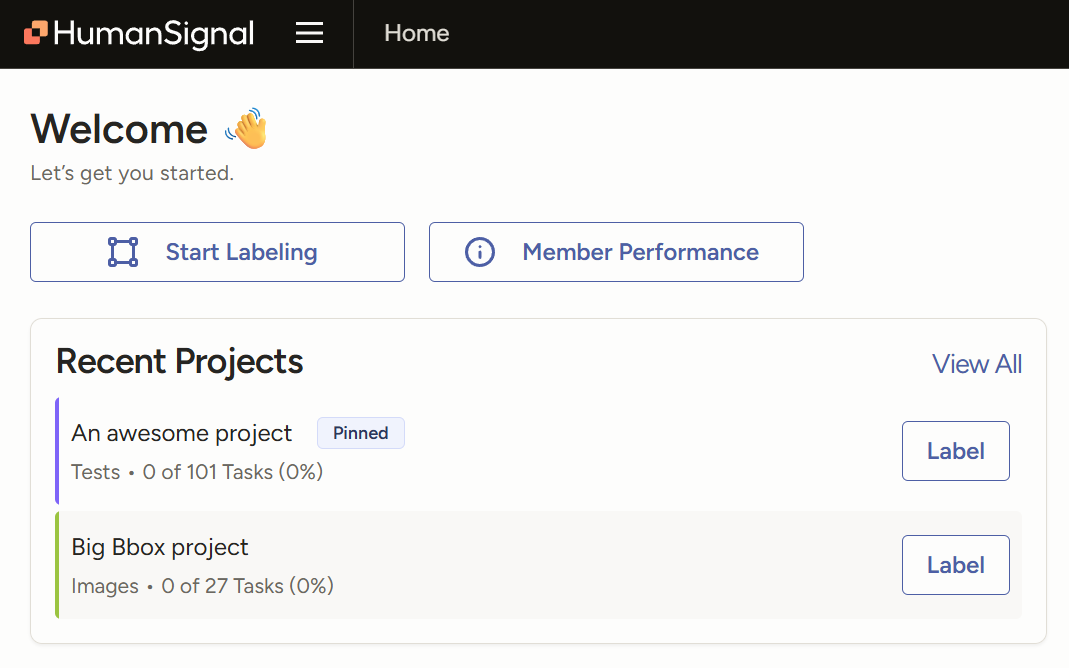The height and width of the screenshot is (668, 1069).
Task: Click the Pinned badge on An awesome project
Action: 360,433
